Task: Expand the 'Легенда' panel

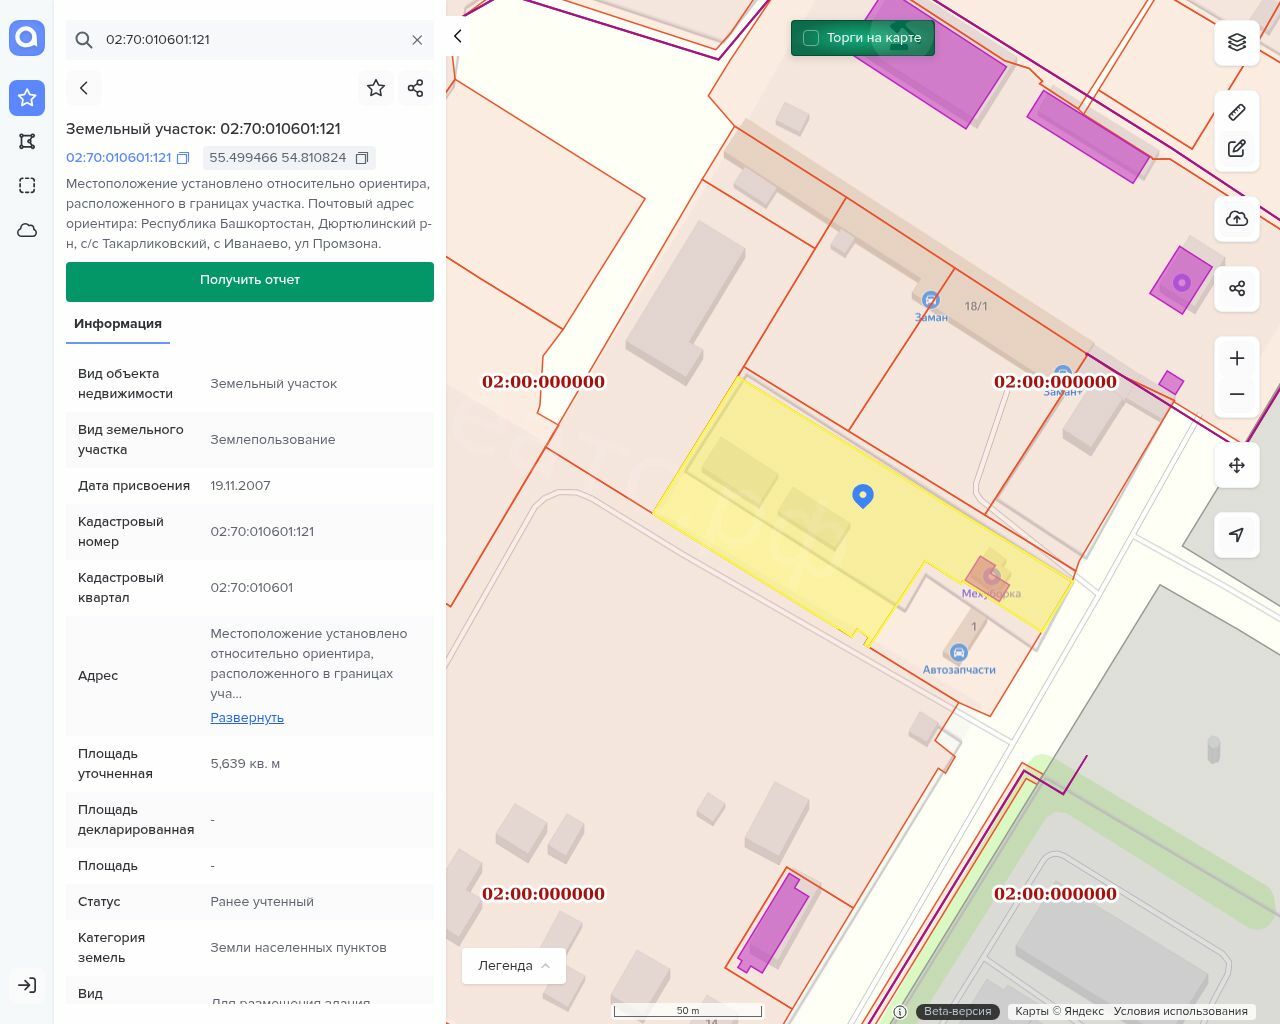Action: 514,966
